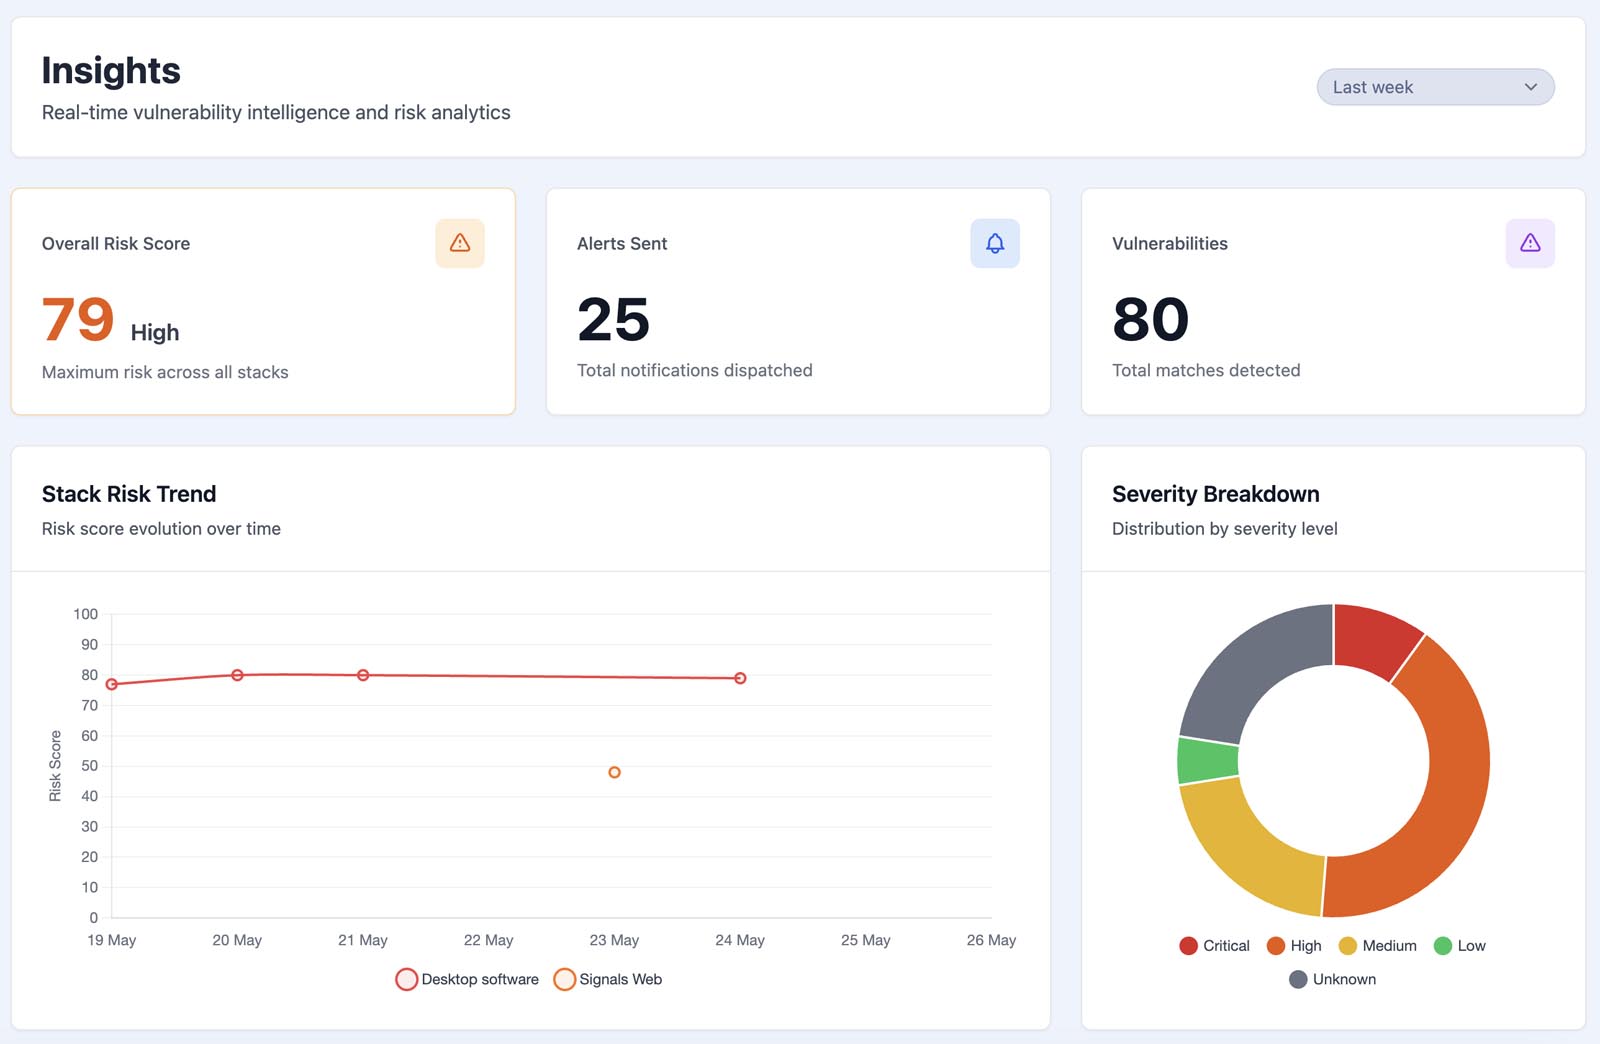Click the Vulnerabilities triangle warning icon
The height and width of the screenshot is (1044, 1600).
(1530, 243)
